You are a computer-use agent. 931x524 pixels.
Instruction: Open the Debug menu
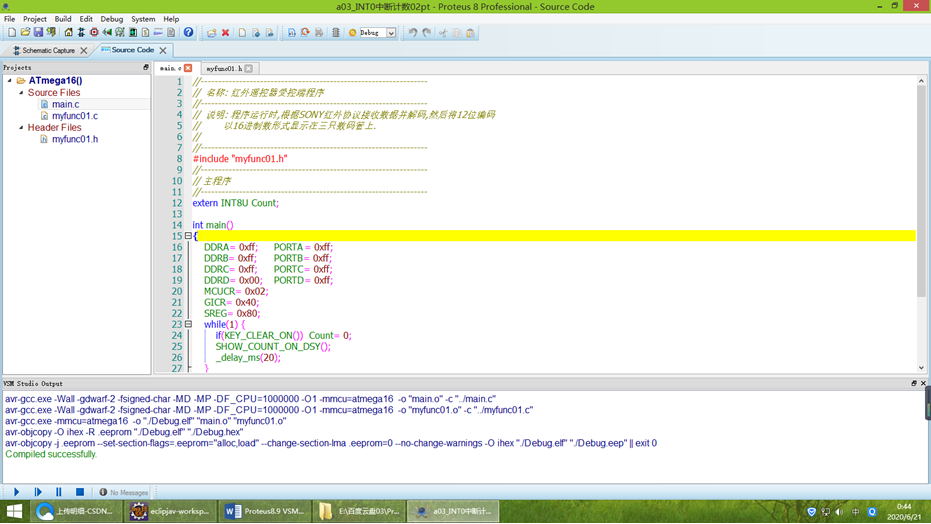pos(112,19)
